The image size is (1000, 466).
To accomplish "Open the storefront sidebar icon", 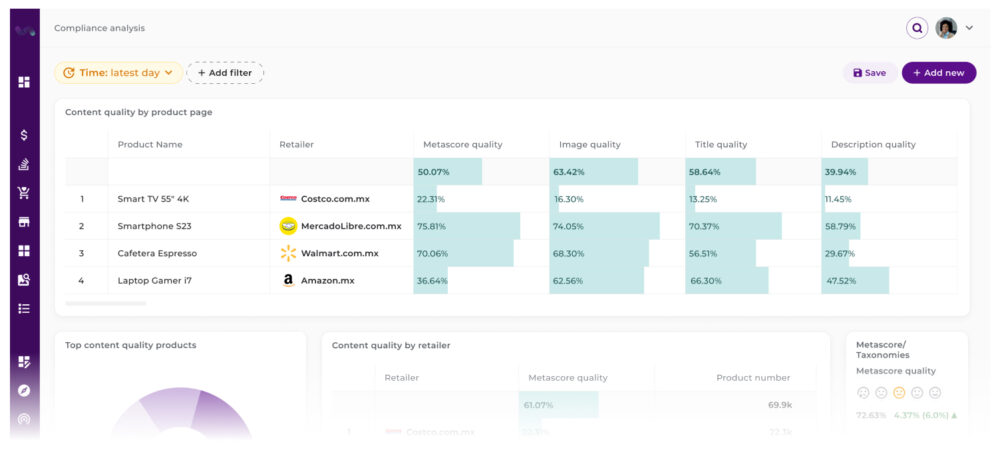I will coord(24,222).
